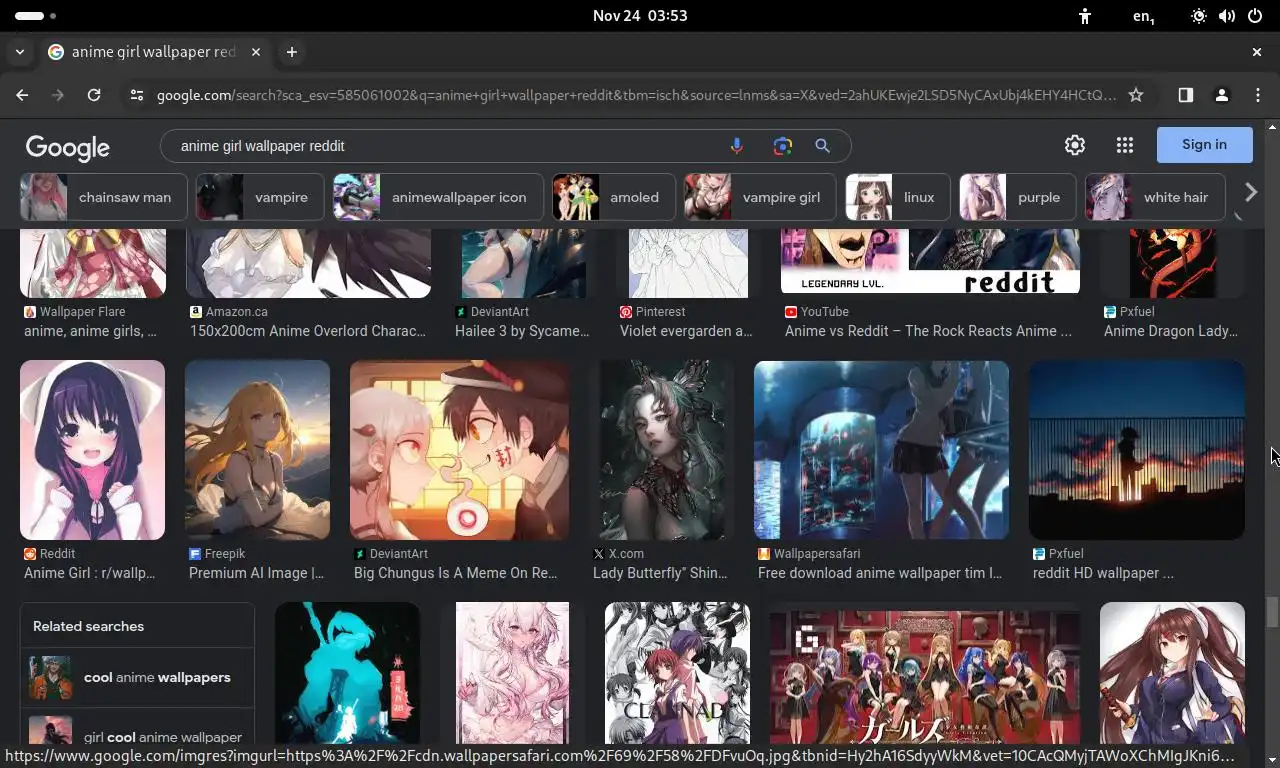The image size is (1280, 768).
Task: Close the anime girl wallpaper tab
Action: click(x=256, y=52)
